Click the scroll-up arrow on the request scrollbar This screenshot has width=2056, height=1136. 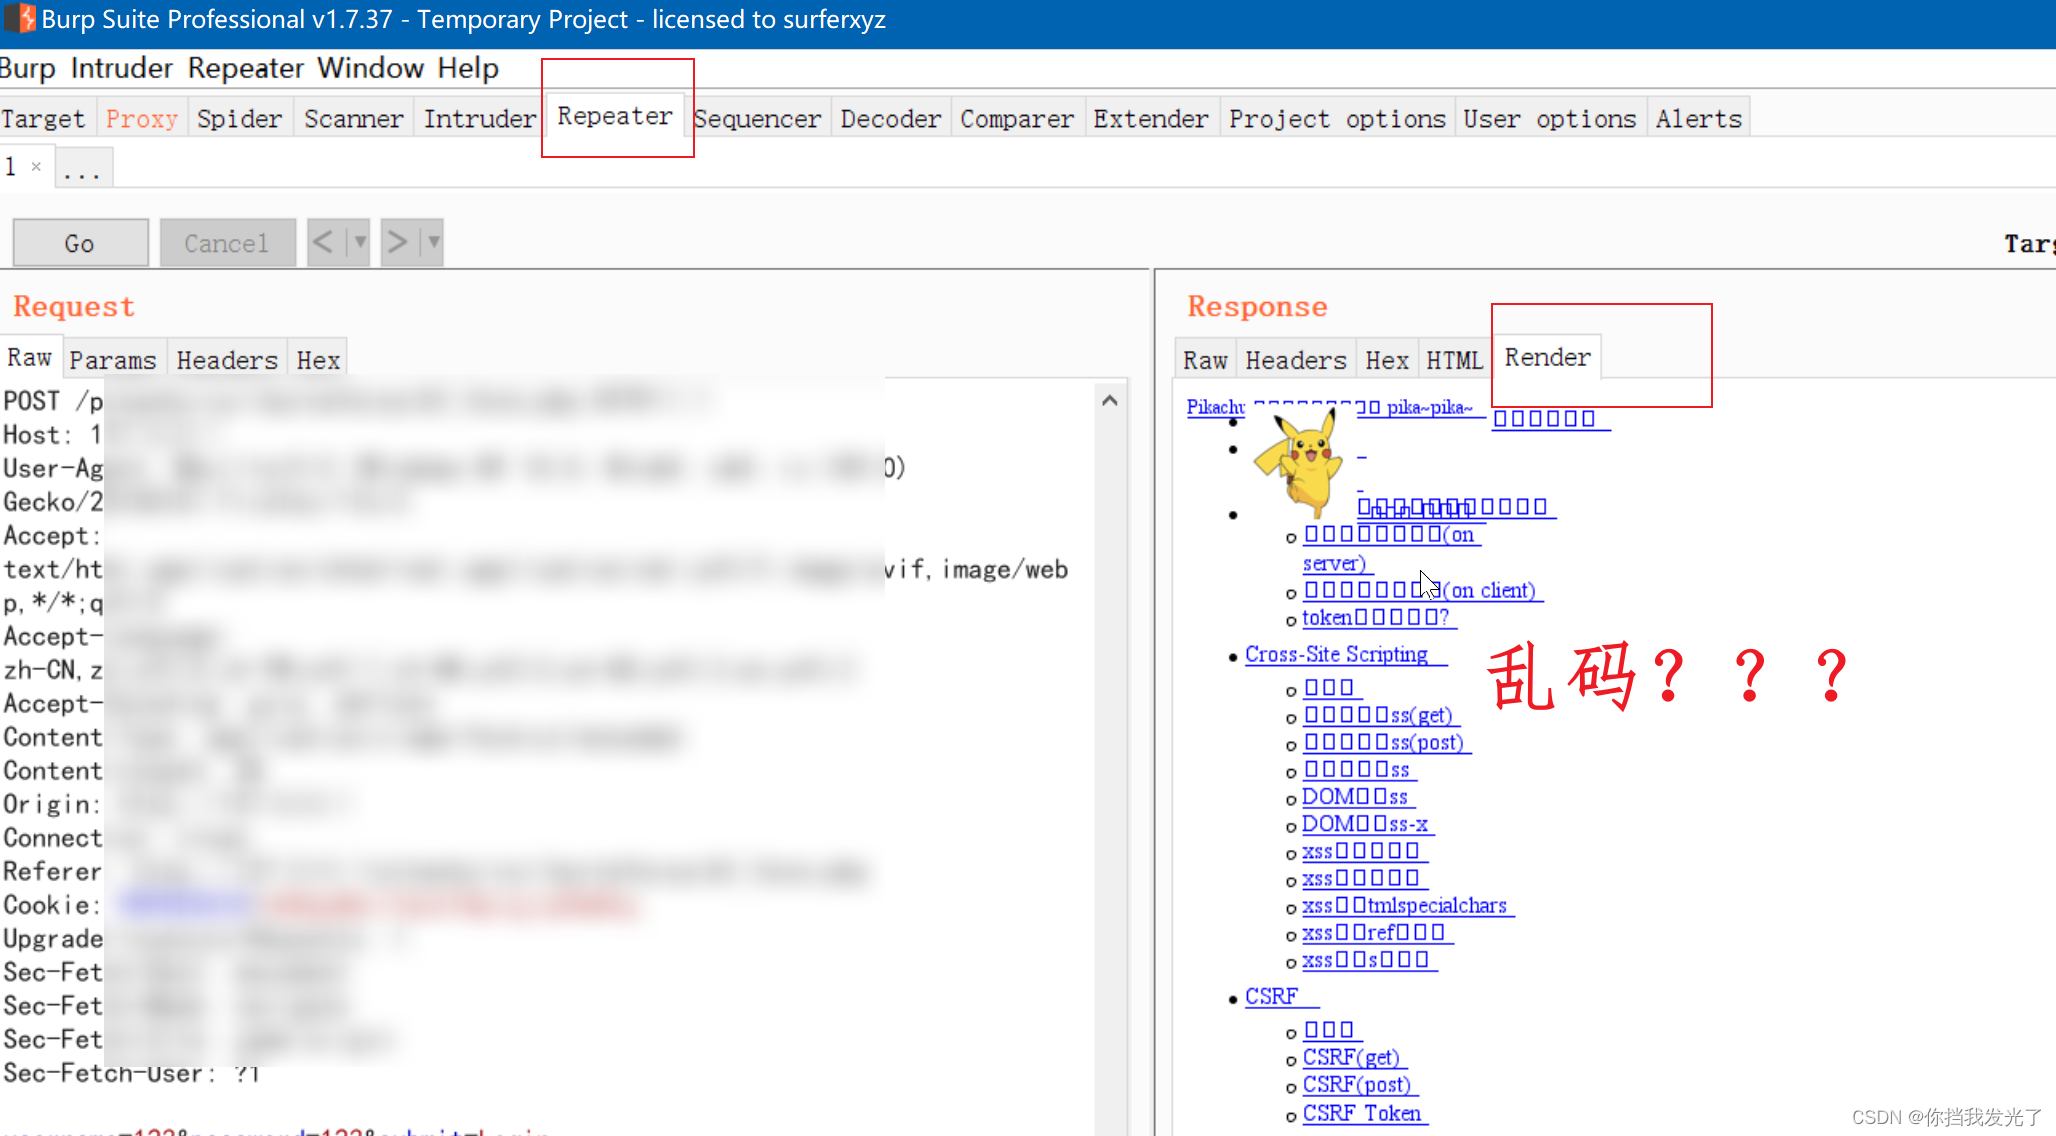tap(1110, 399)
